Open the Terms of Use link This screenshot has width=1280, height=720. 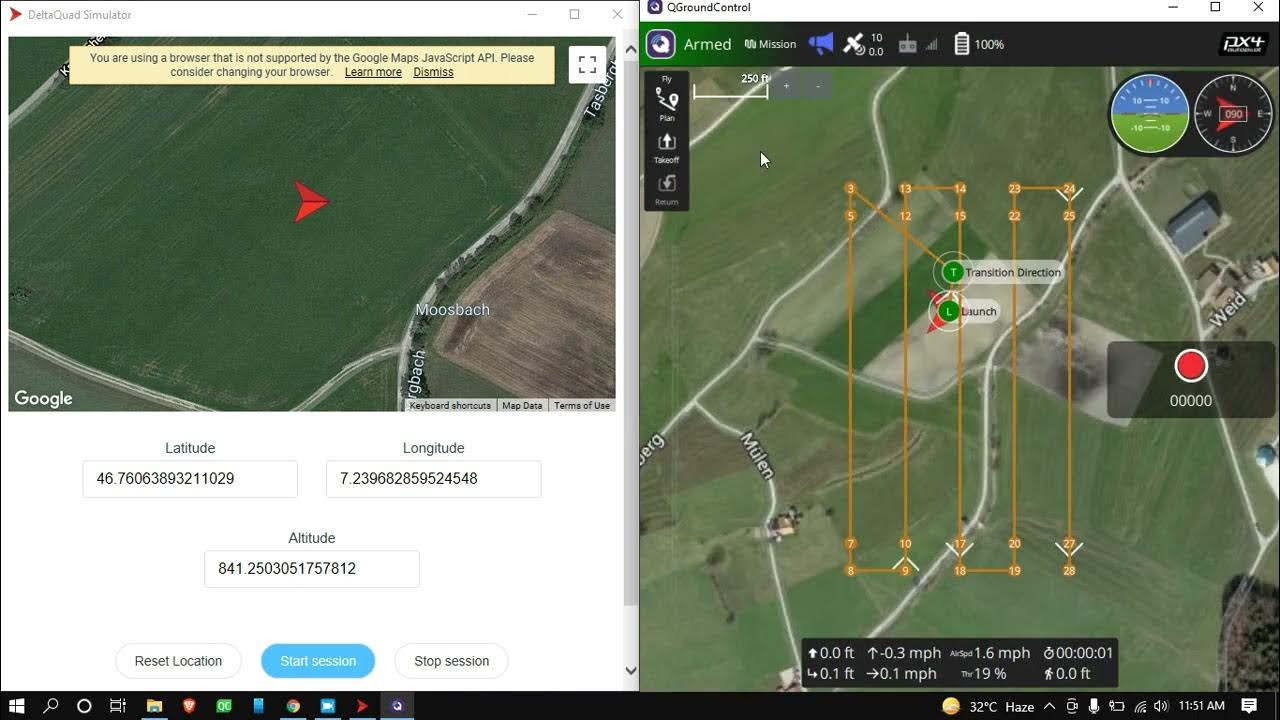(582, 406)
